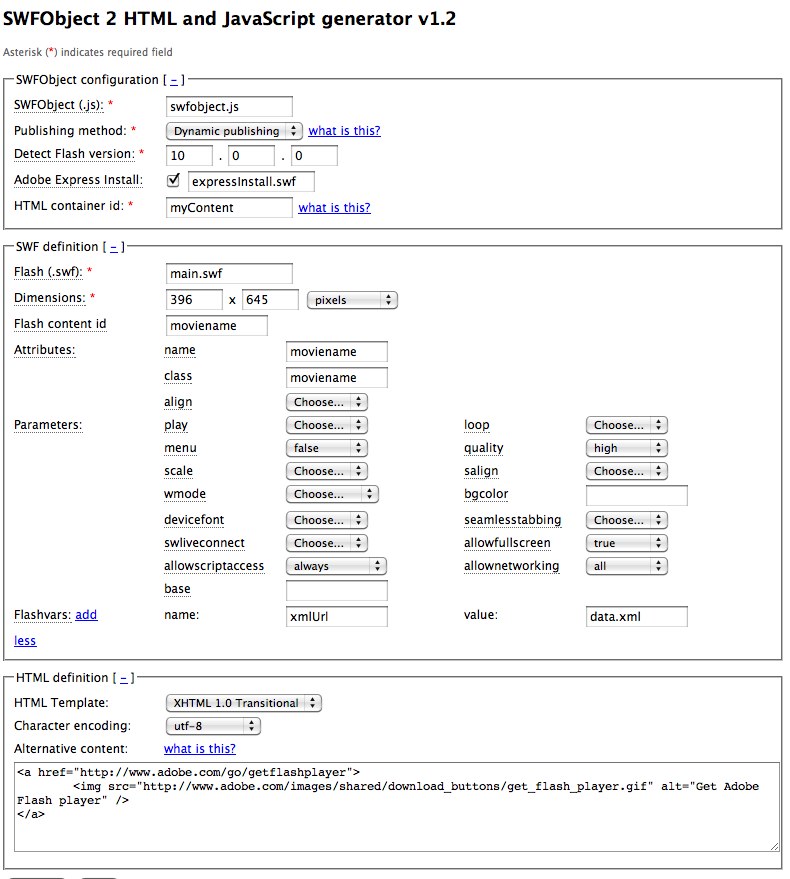
Task: Click the height field showing 645
Action: [x=270, y=299]
